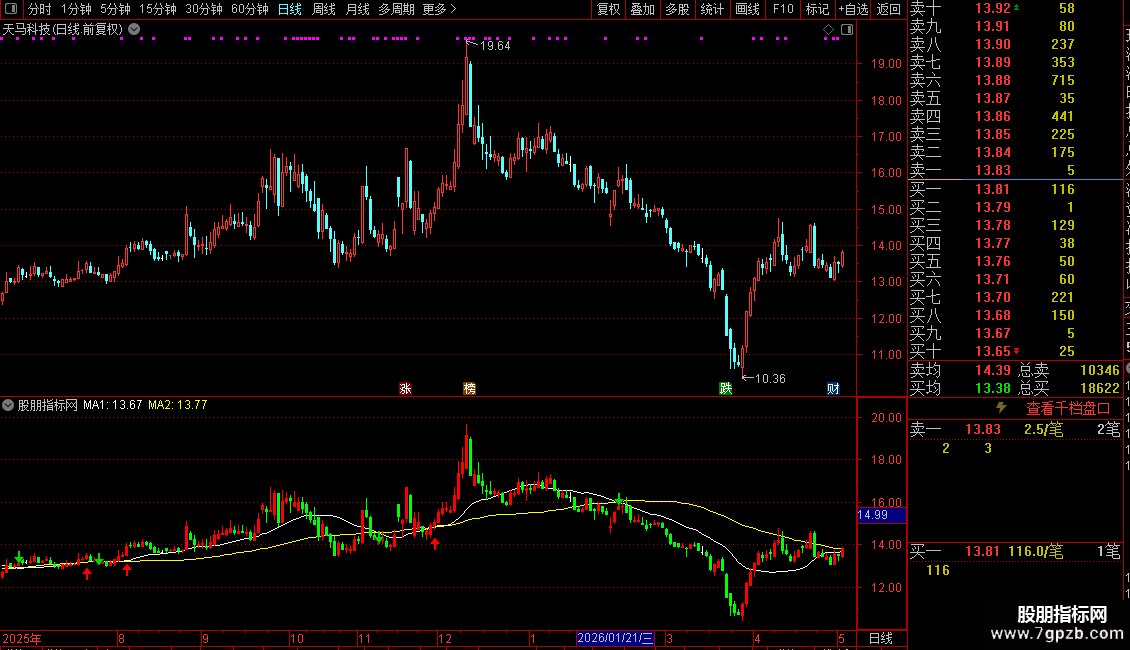Open the 画线 drawing tools
The width and height of the screenshot is (1130, 650).
(x=747, y=9)
